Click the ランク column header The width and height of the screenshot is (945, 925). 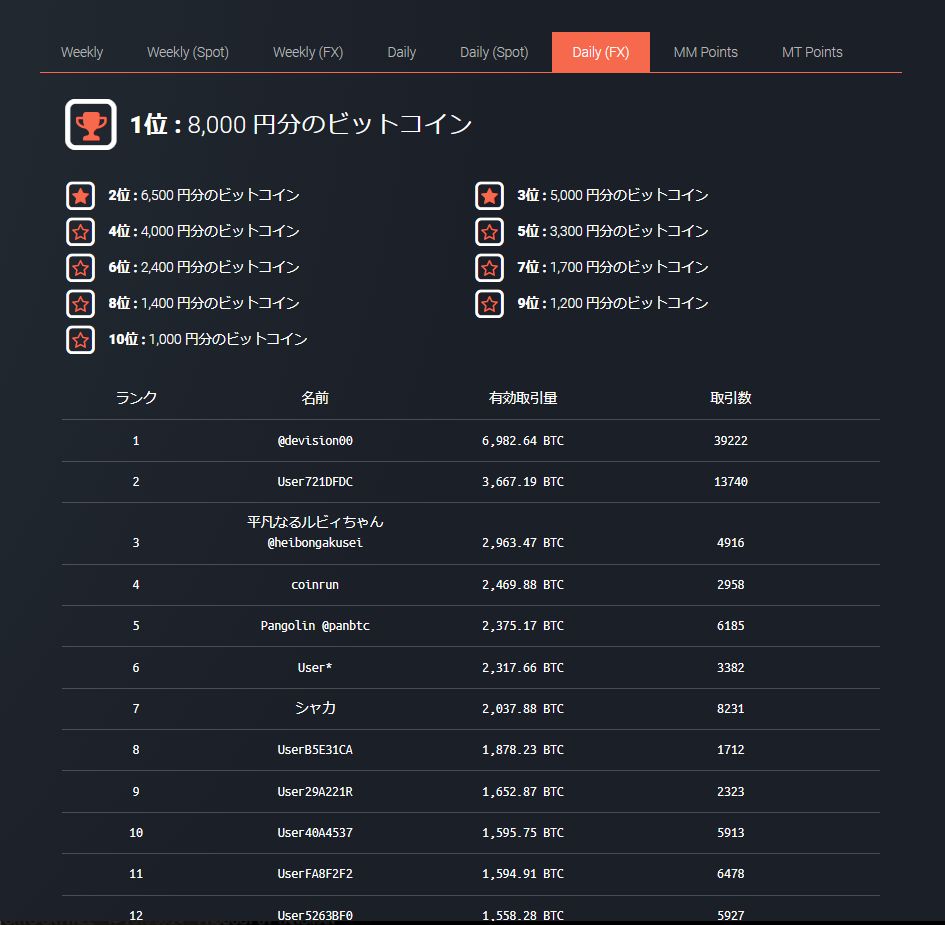(136, 398)
